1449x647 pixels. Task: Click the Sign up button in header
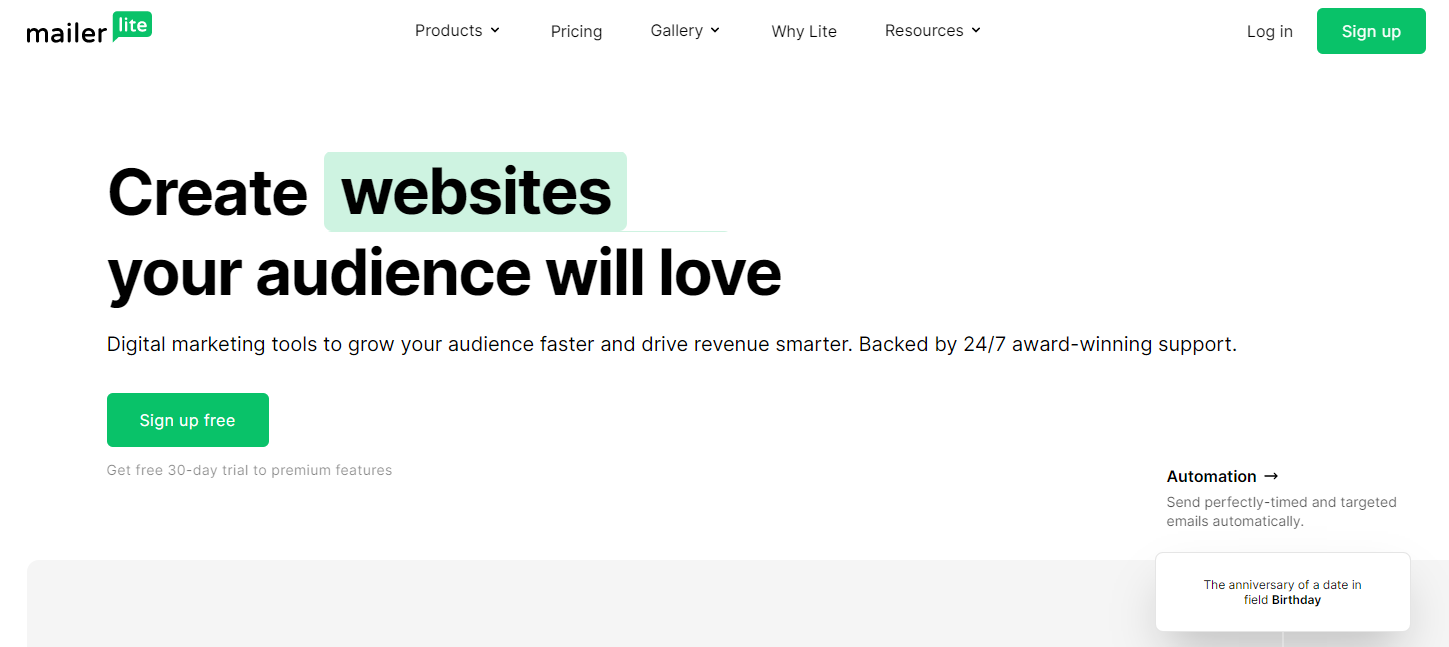pyautogui.click(x=1371, y=31)
